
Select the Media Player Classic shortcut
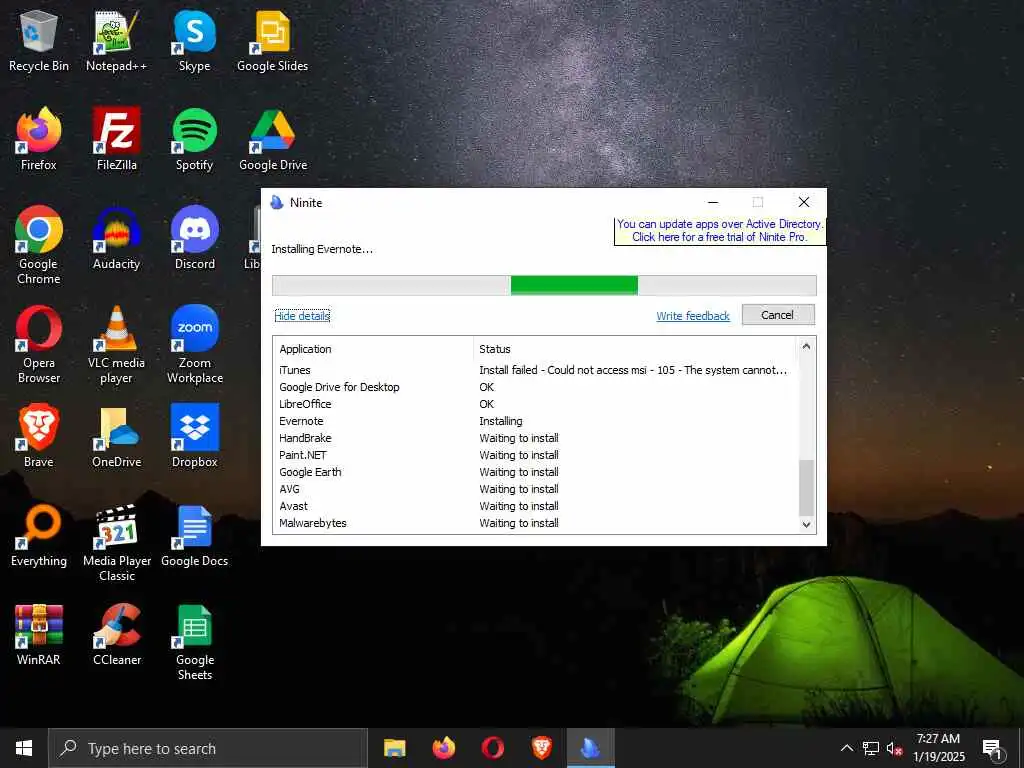(x=116, y=543)
